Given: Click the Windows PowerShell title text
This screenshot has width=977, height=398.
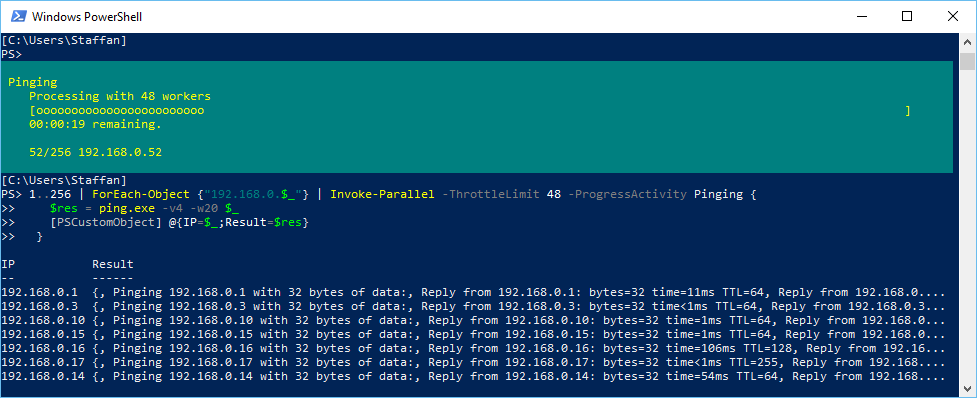Looking at the screenshot, I should click(x=87, y=17).
